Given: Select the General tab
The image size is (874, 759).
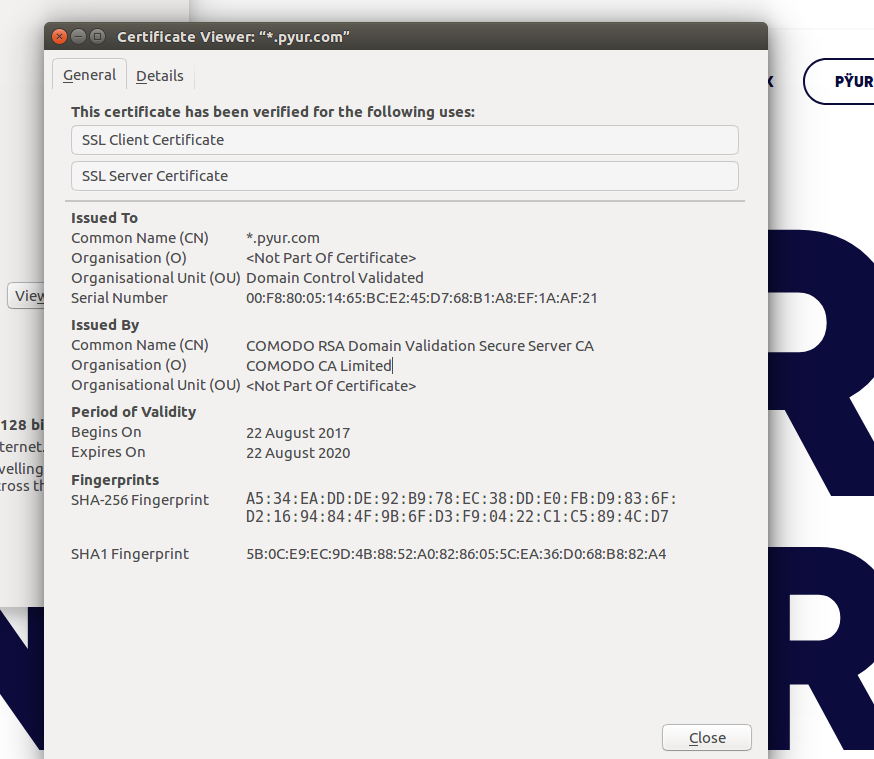Looking at the screenshot, I should point(89,75).
